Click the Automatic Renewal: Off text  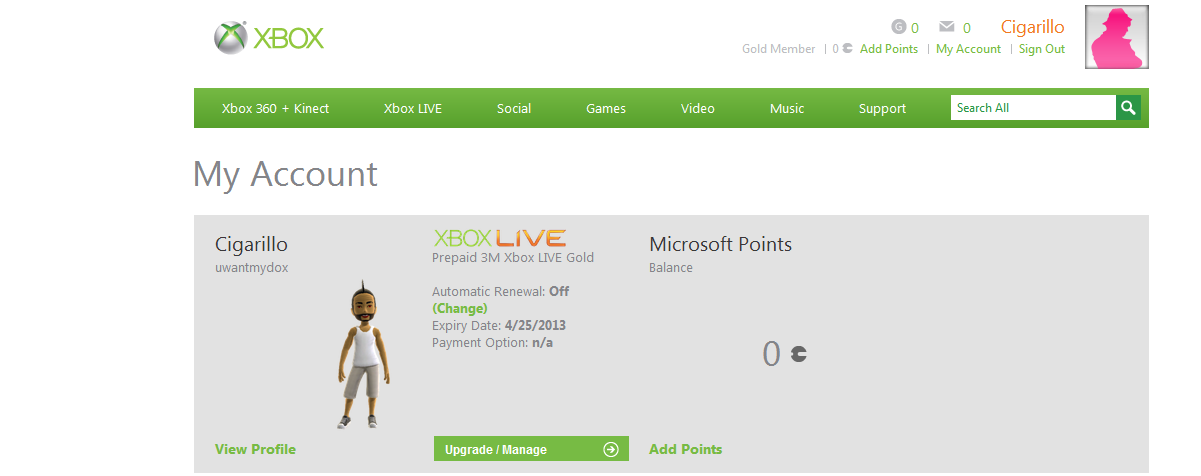click(x=500, y=291)
